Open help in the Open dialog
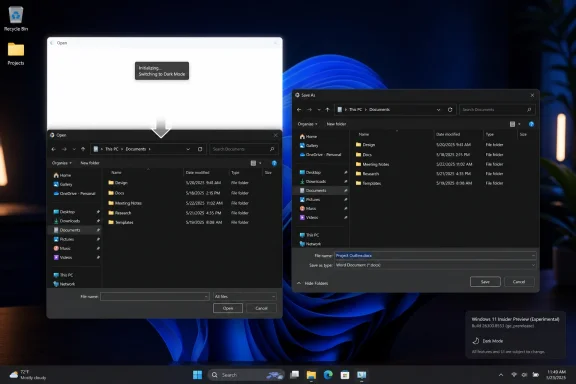576x384 pixels. tap(274, 163)
